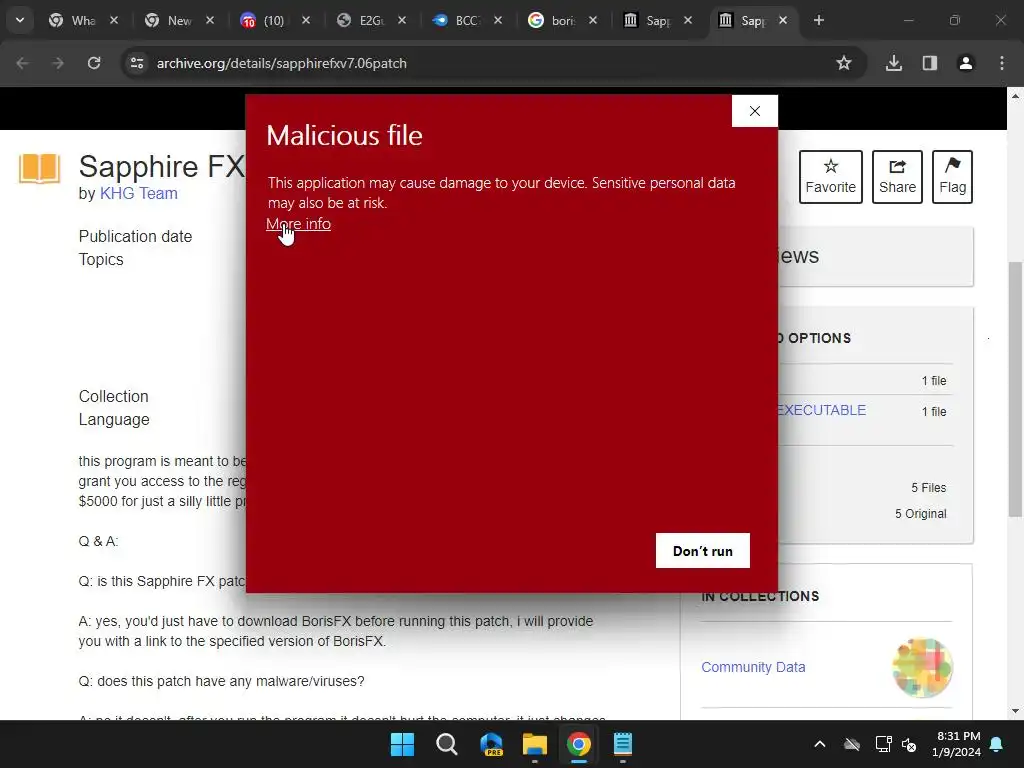Viewport: 1024px width, 768px height.
Task: Click the Chrome taskbar icon
Action: click(579, 744)
